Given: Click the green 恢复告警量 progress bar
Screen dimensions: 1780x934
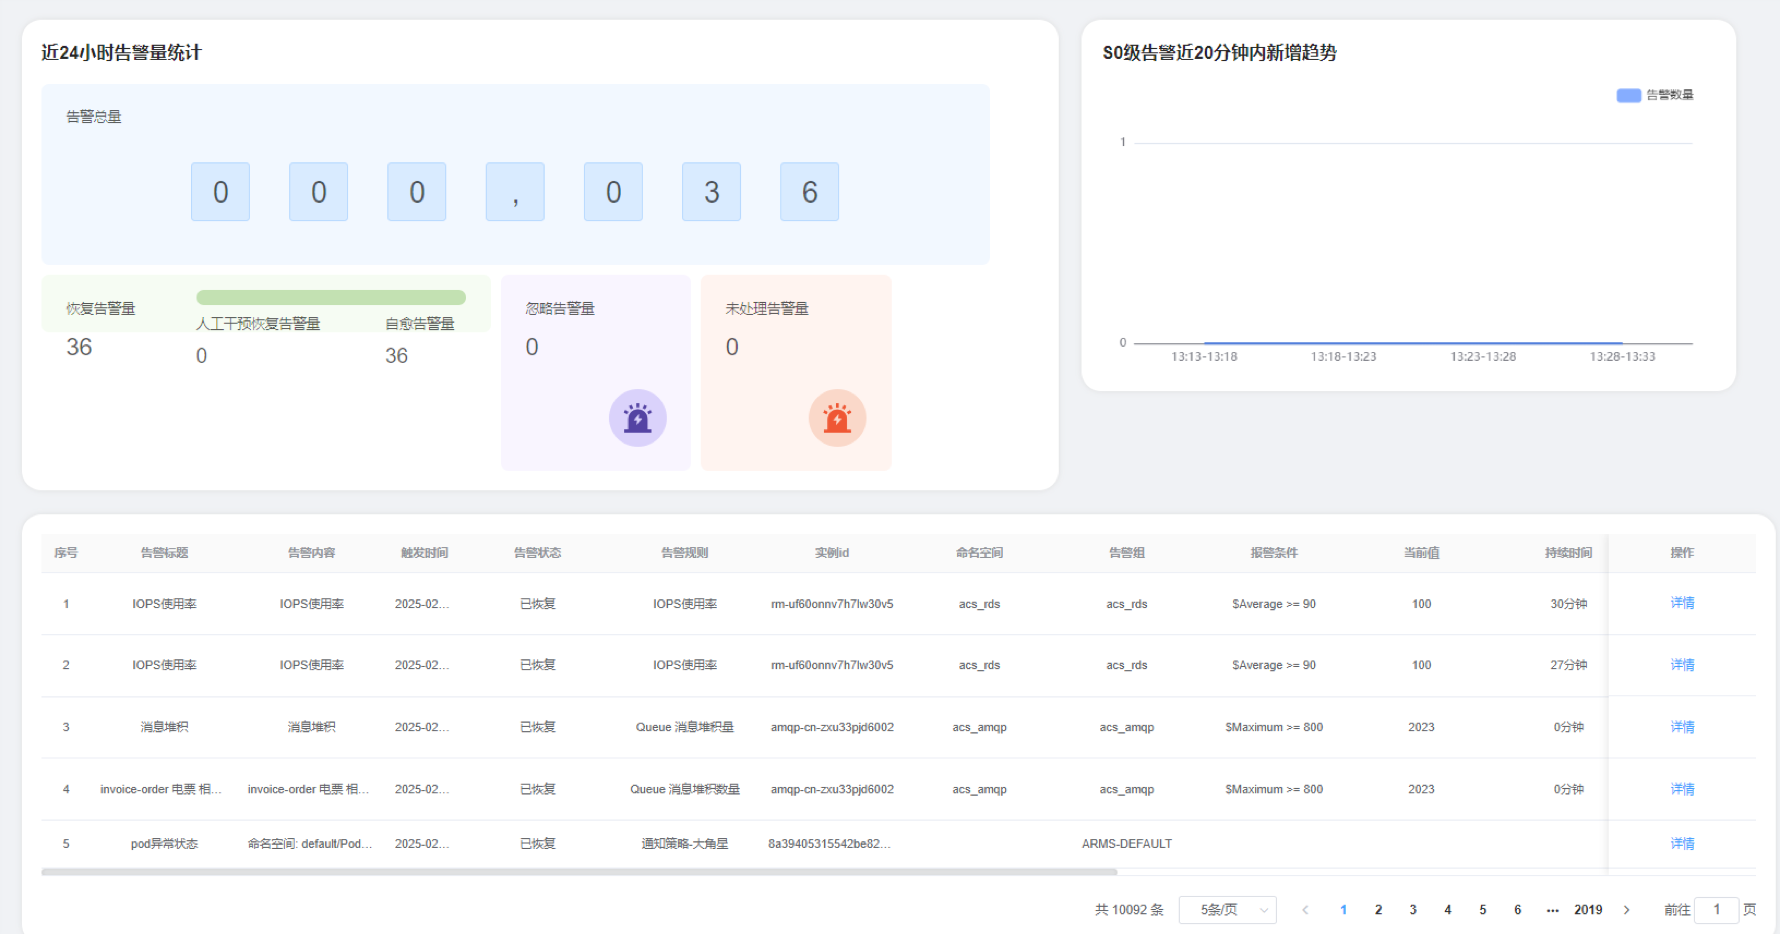Looking at the screenshot, I should [x=331, y=297].
